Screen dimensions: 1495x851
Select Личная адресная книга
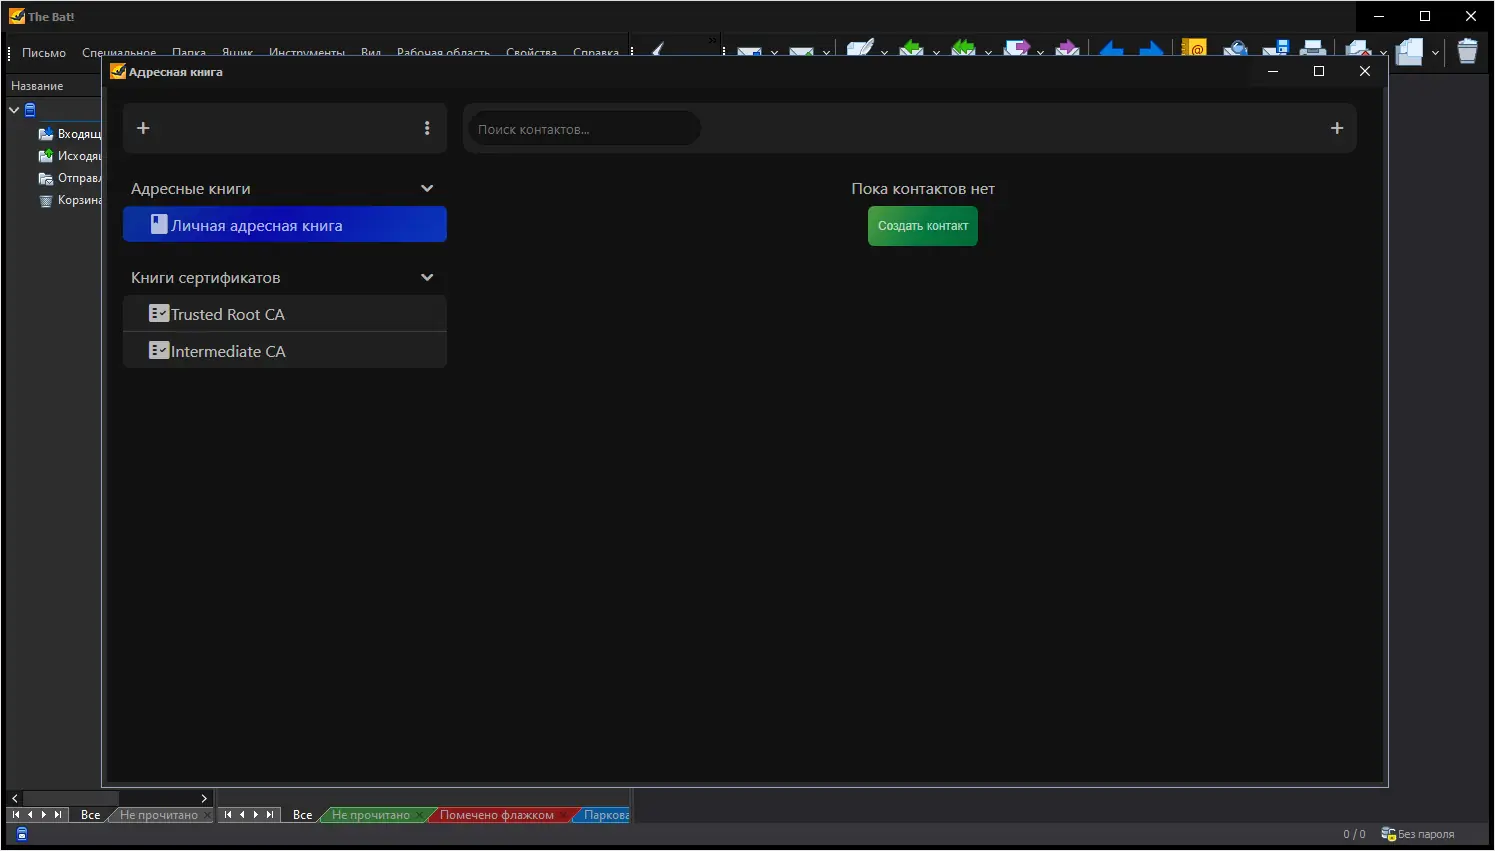285,225
